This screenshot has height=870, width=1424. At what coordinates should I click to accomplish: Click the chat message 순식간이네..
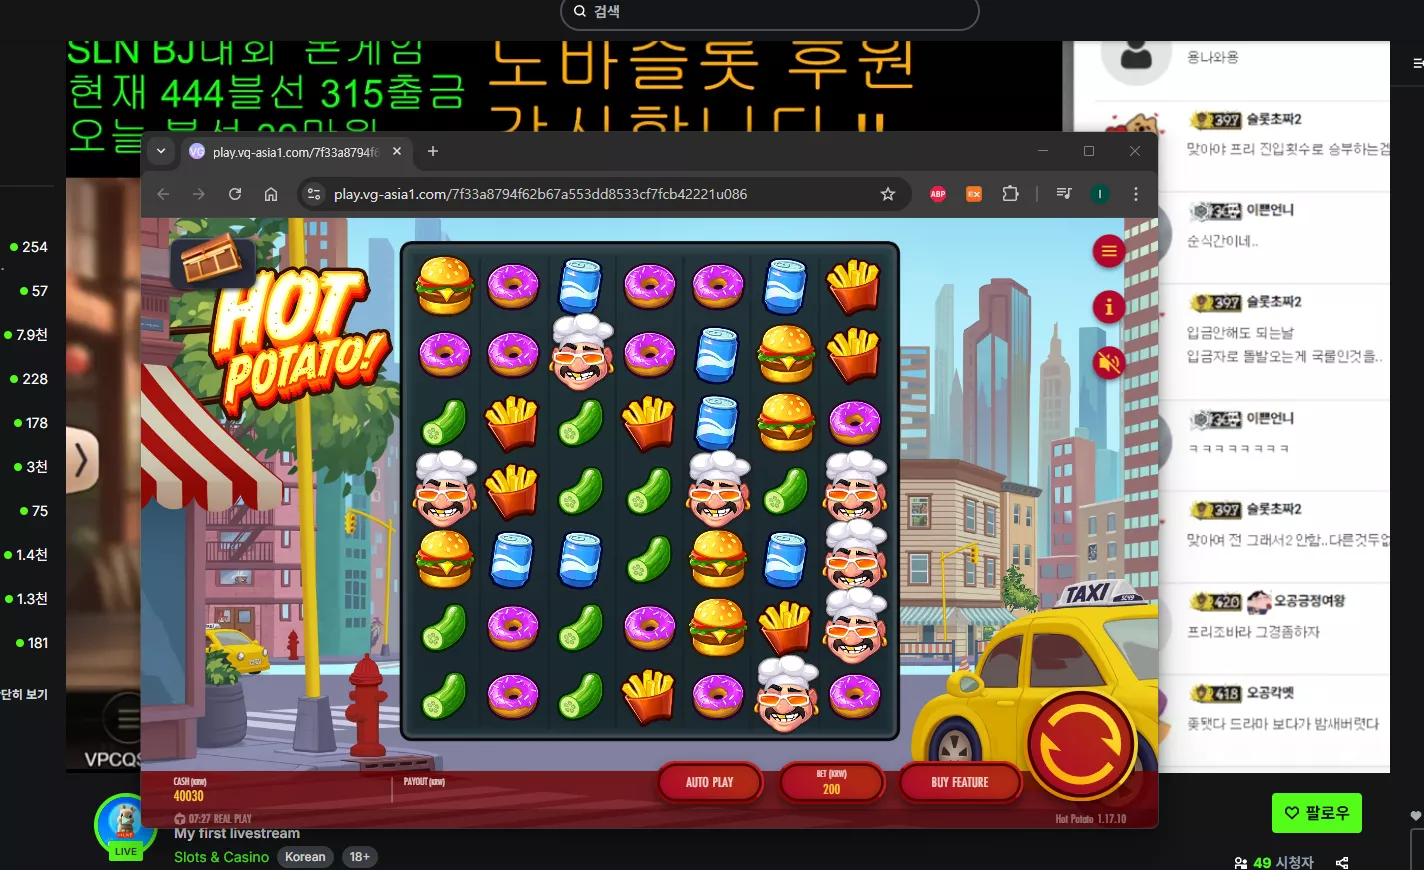coord(1222,241)
